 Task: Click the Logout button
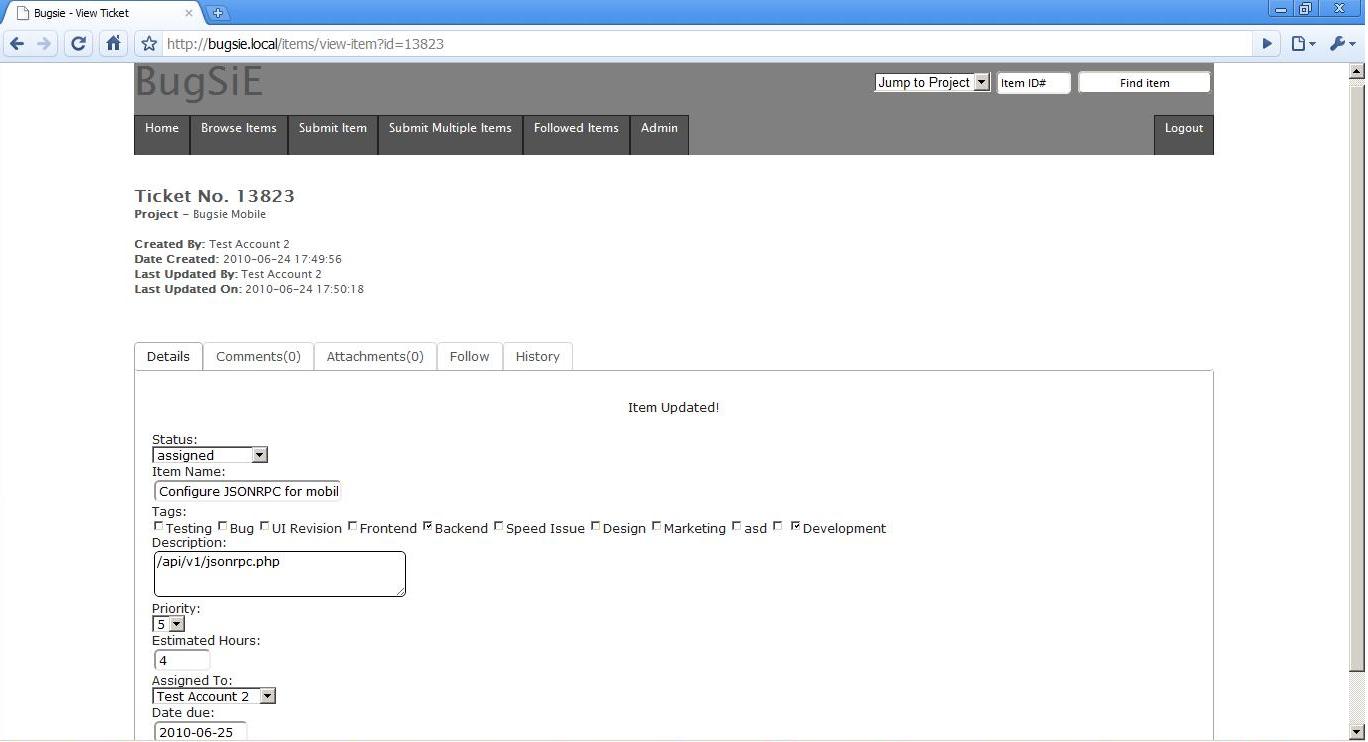point(1184,135)
